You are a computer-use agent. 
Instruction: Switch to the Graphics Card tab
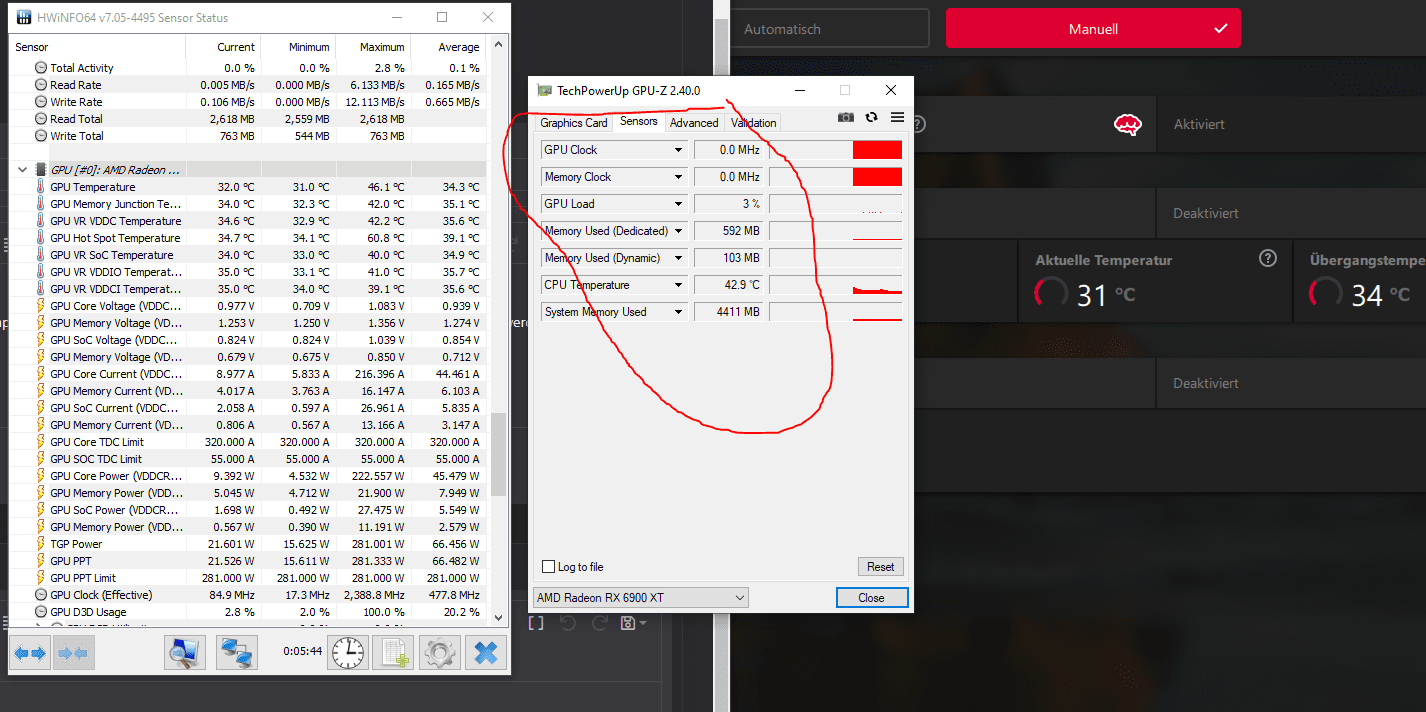[x=574, y=123]
